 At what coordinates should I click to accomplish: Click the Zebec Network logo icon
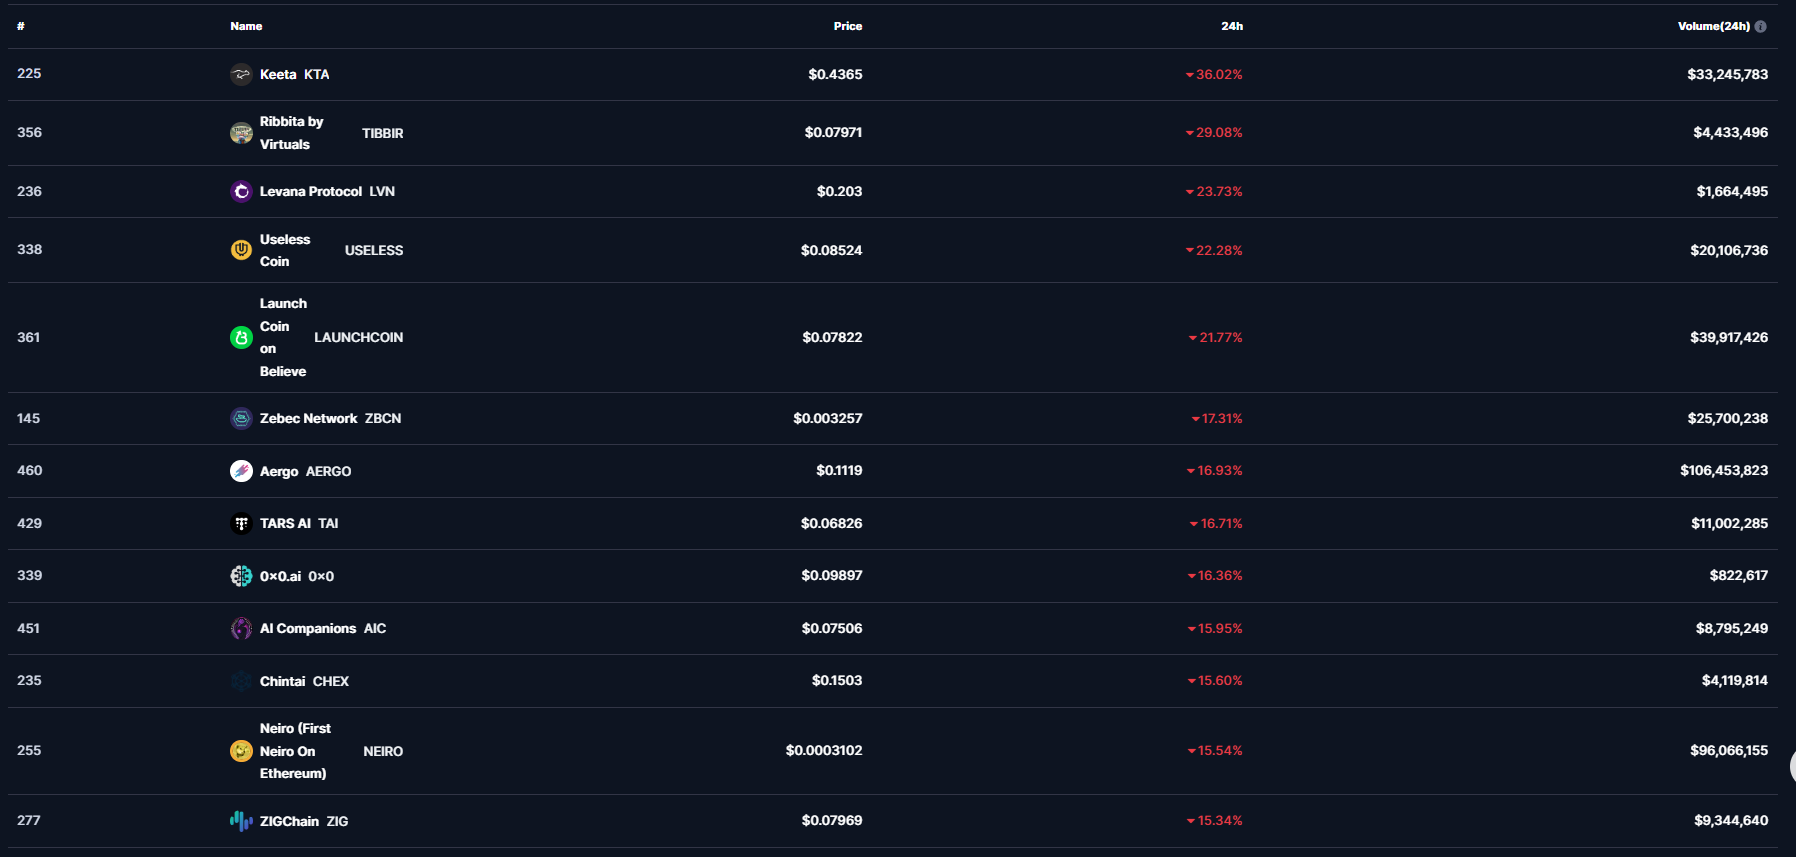[241, 418]
